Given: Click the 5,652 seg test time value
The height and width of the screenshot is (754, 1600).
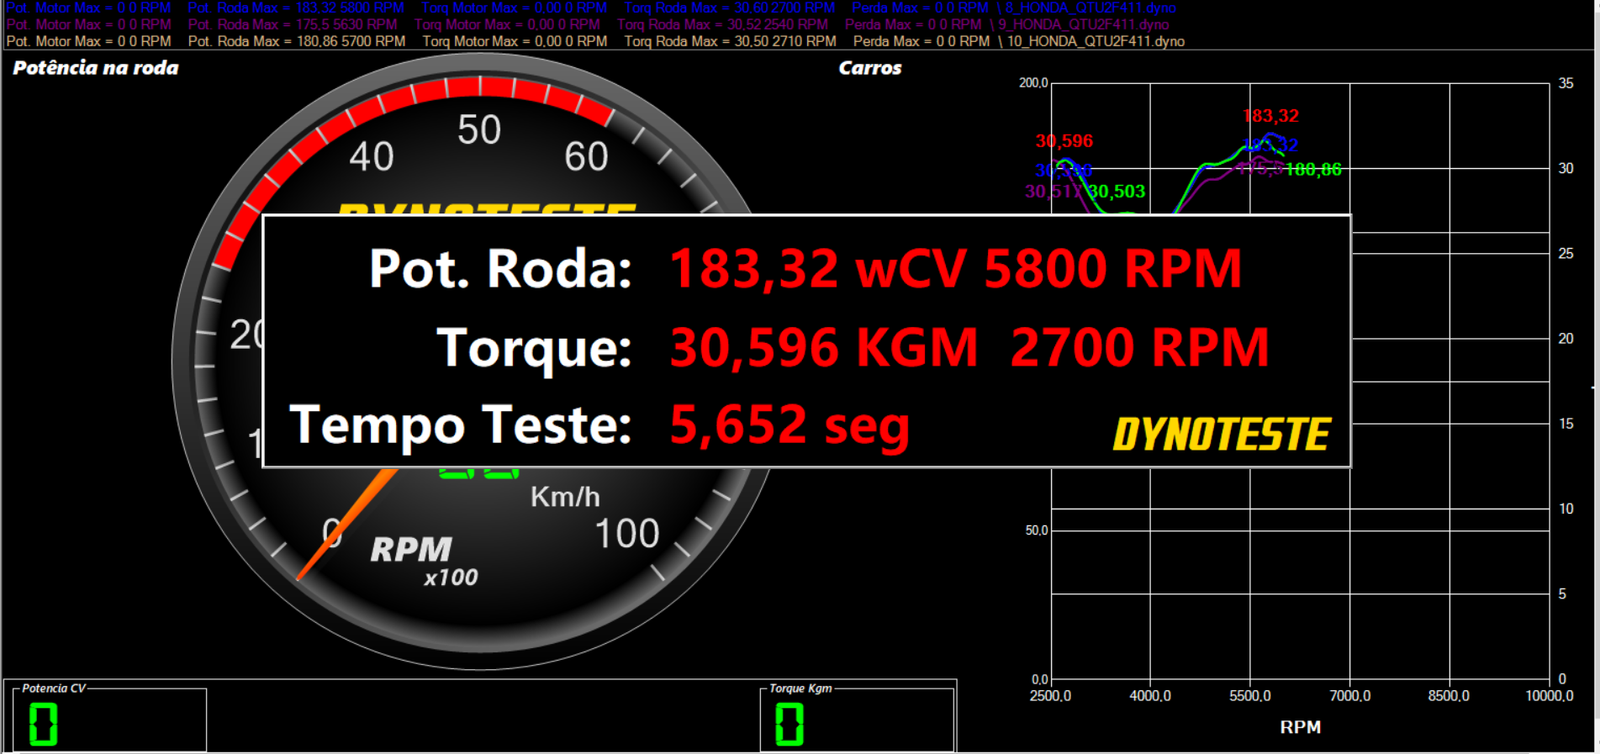Looking at the screenshot, I should [x=789, y=425].
